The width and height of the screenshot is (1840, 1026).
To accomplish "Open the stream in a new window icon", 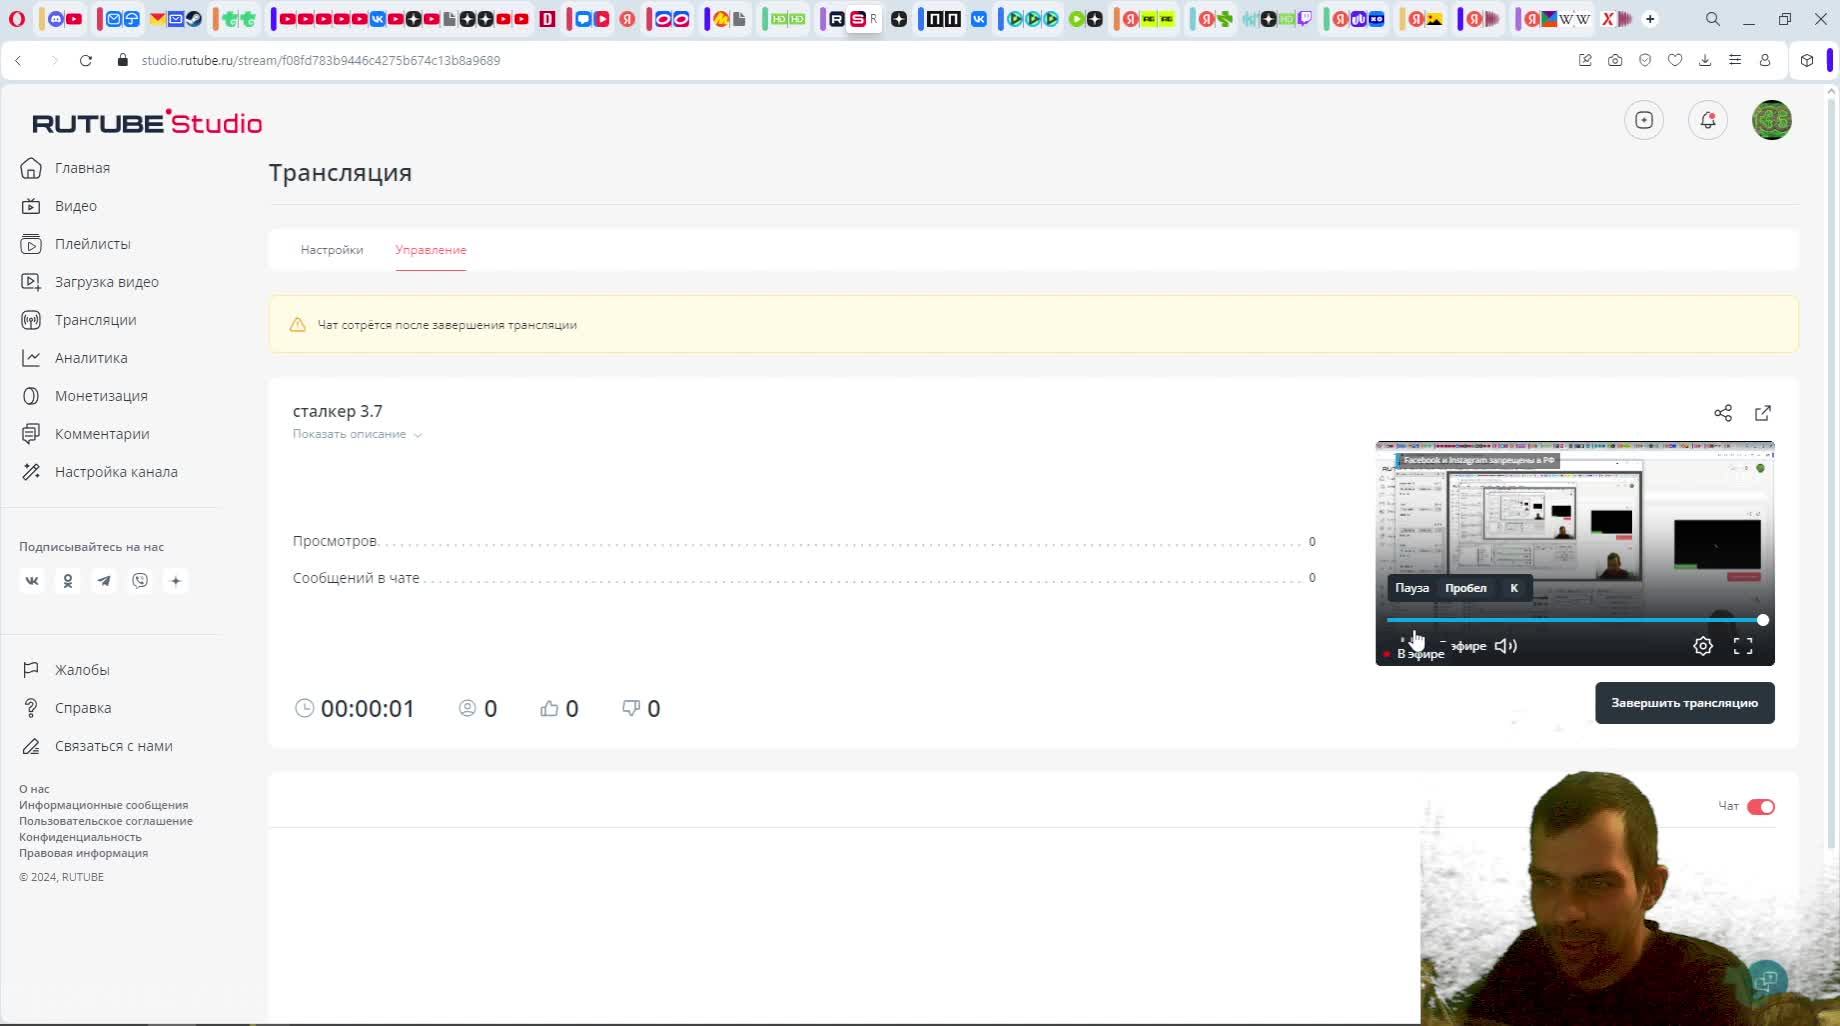I will [1763, 413].
